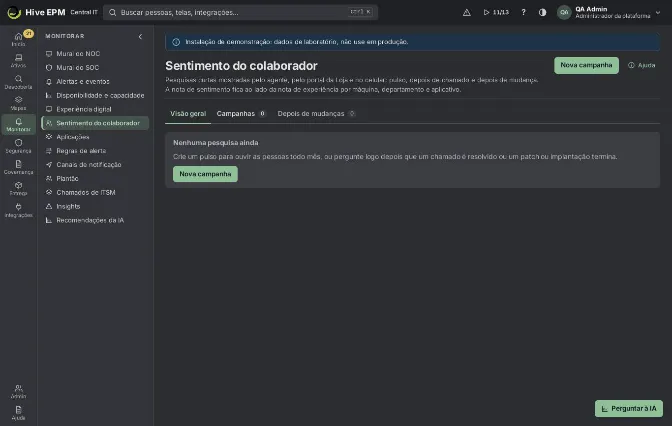This screenshot has height=426, width=672.
Task: Open Experiência digital
Action: pyautogui.click(x=95, y=109)
